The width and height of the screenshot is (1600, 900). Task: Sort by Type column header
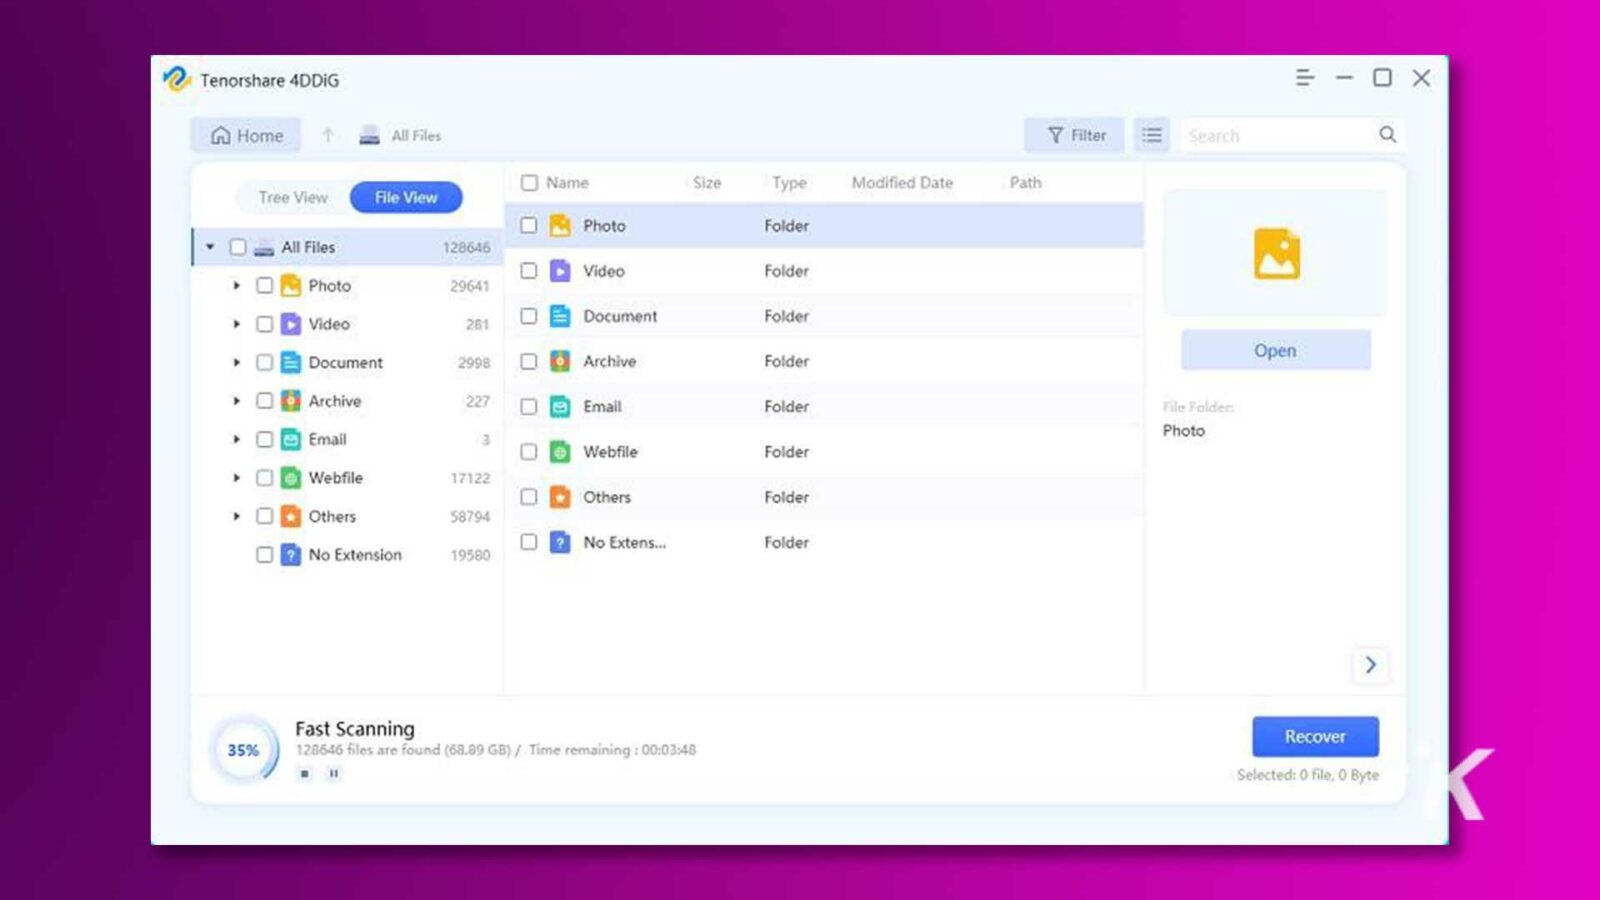pos(789,183)
